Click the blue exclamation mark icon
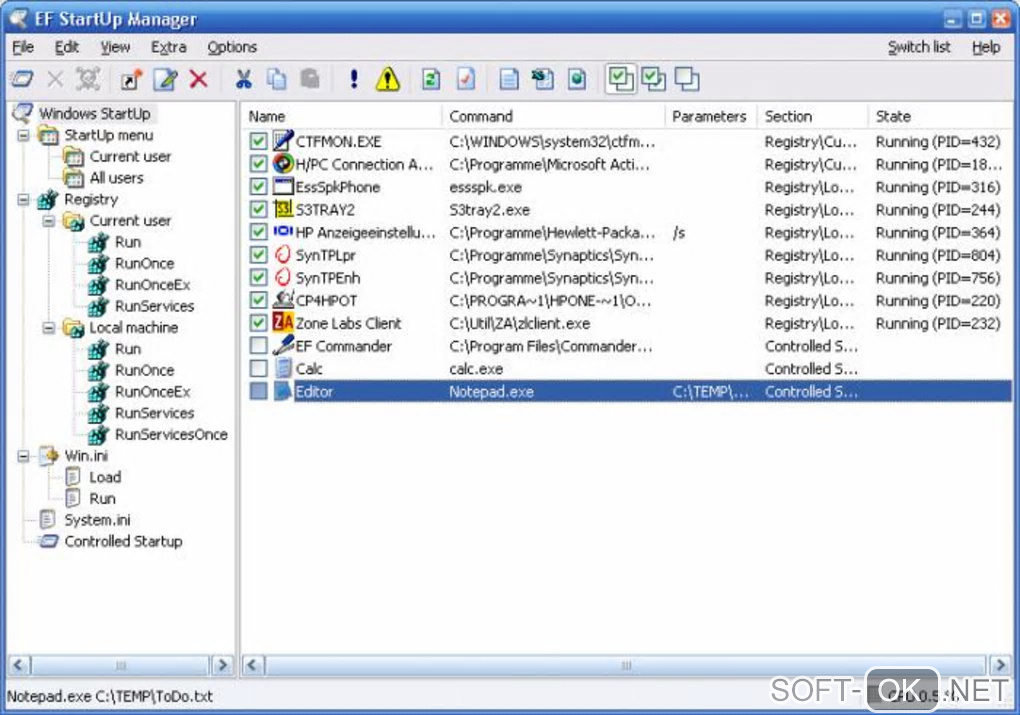Image resolution: width=1020 pixels, height=715 pixels. [353, 79]
